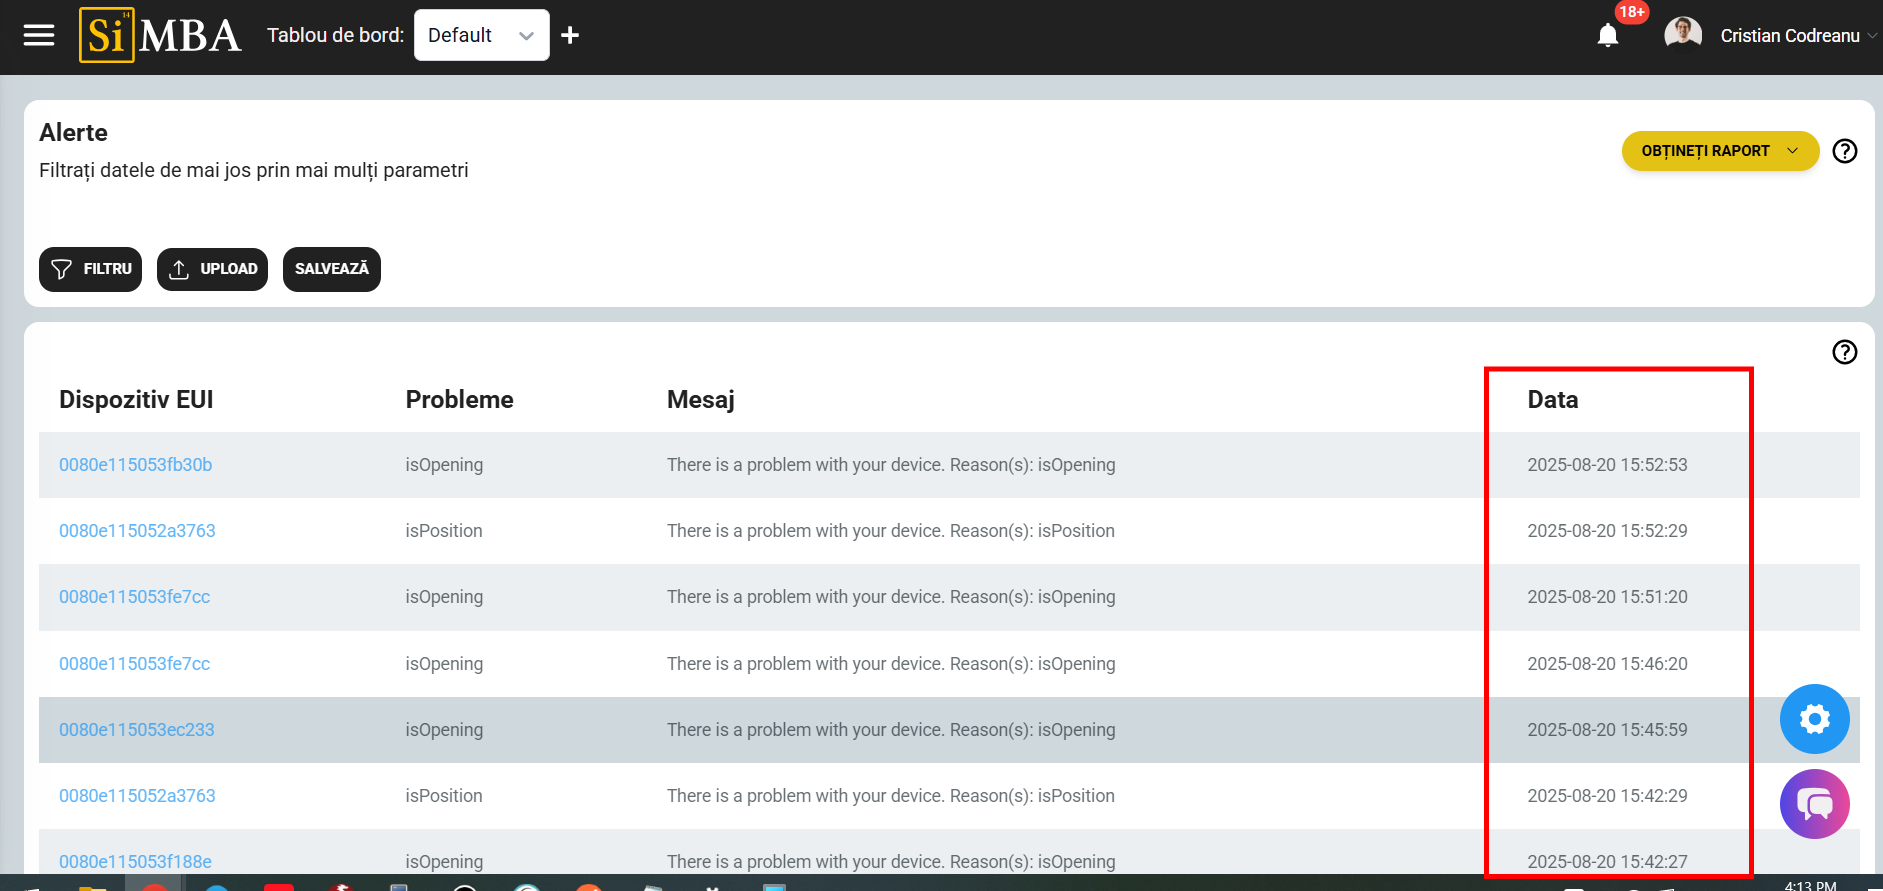
Task: Click the Dispozitiv EUI column header
Action: 136,400
